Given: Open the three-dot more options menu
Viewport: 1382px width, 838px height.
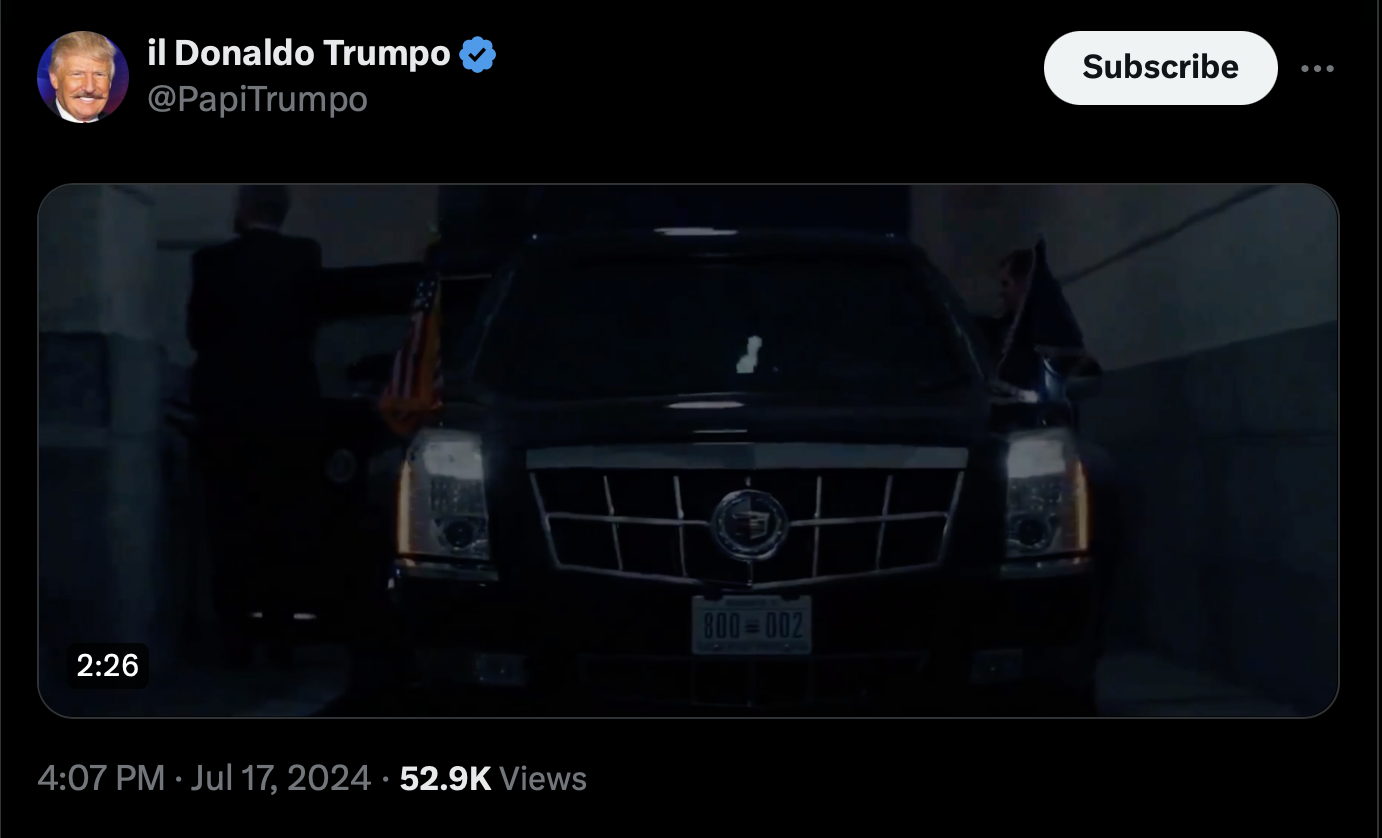Looking at the screenshot, I should tap(1318, 68).
